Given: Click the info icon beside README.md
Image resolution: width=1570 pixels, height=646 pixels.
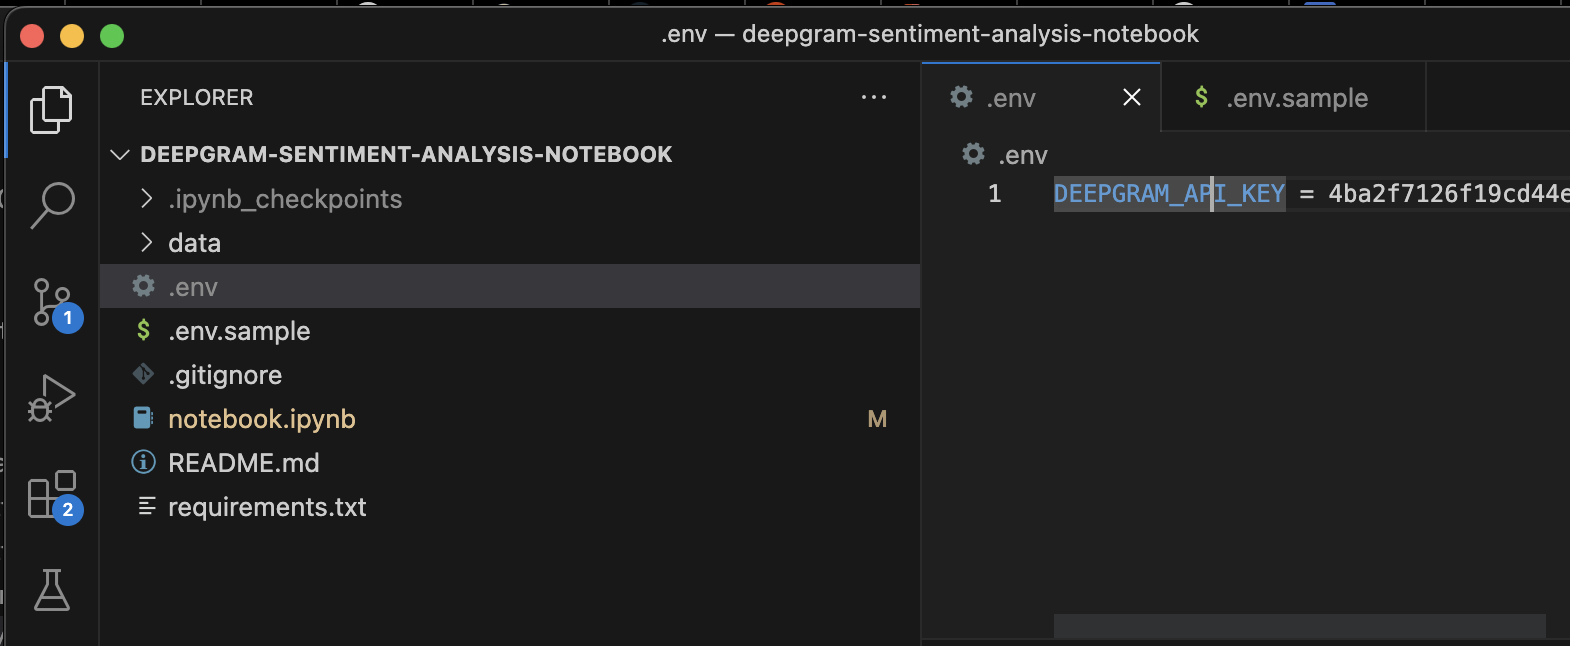Looking at the screenshot, I should tap(144, 462).
